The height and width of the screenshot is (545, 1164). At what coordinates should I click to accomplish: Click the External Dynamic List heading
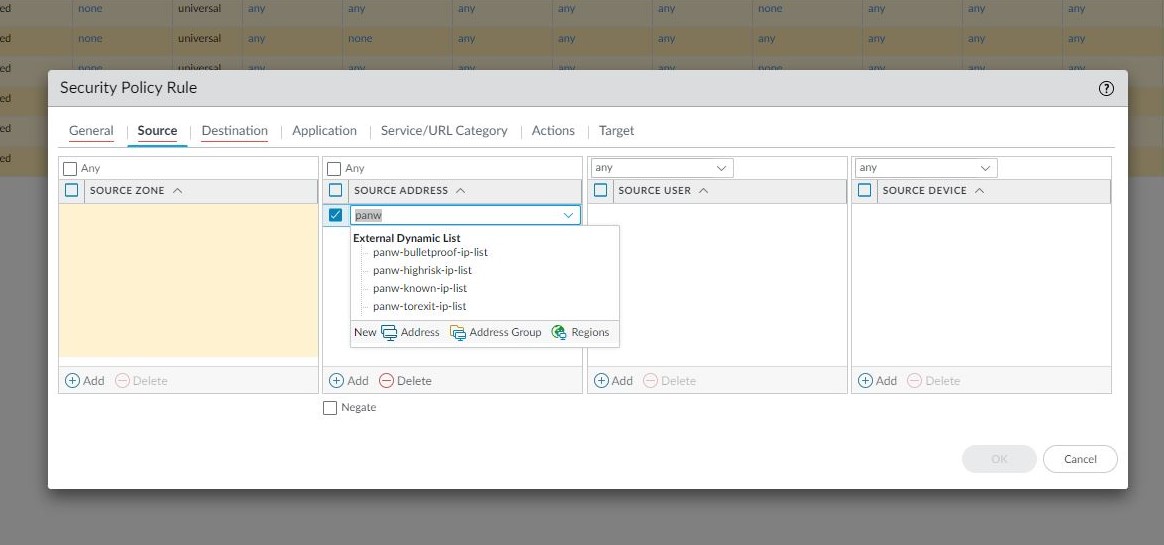pos(407,238)
